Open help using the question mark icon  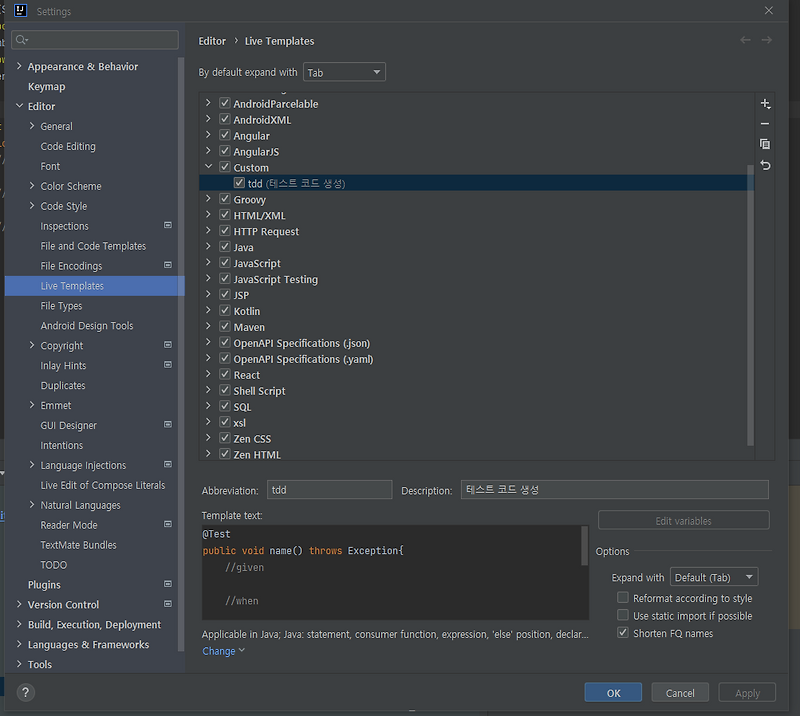click(x=25, y=692)
